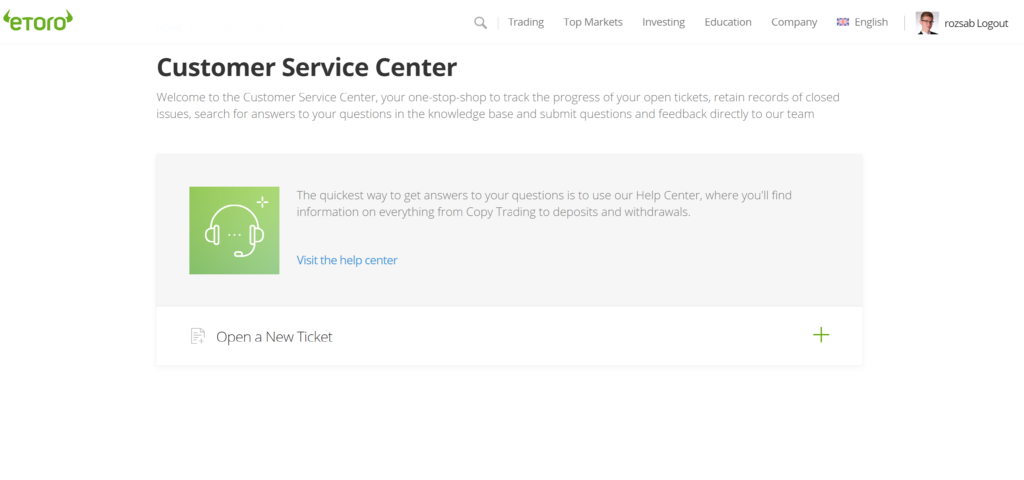This screenshot has width=1024, height=480.
Task: Open the English language selector
Action: point(871,22)
